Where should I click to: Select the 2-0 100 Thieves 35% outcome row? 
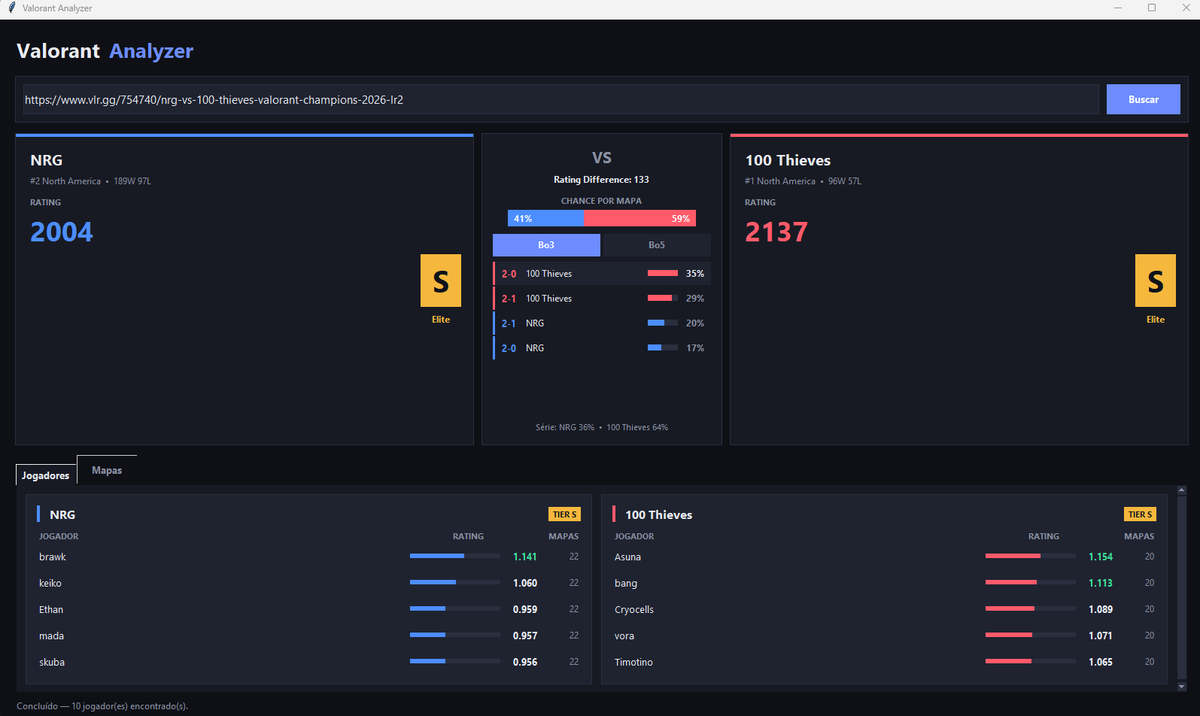(x=602, y=273)
